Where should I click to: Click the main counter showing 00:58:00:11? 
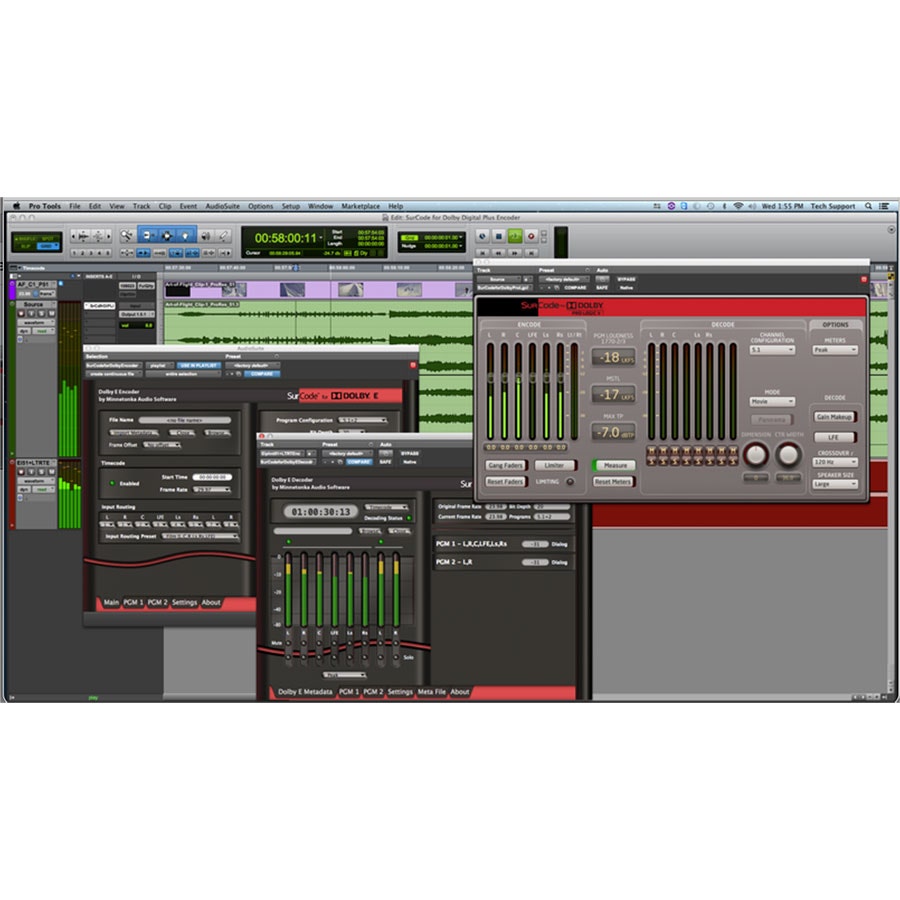[x=285, y=238]
